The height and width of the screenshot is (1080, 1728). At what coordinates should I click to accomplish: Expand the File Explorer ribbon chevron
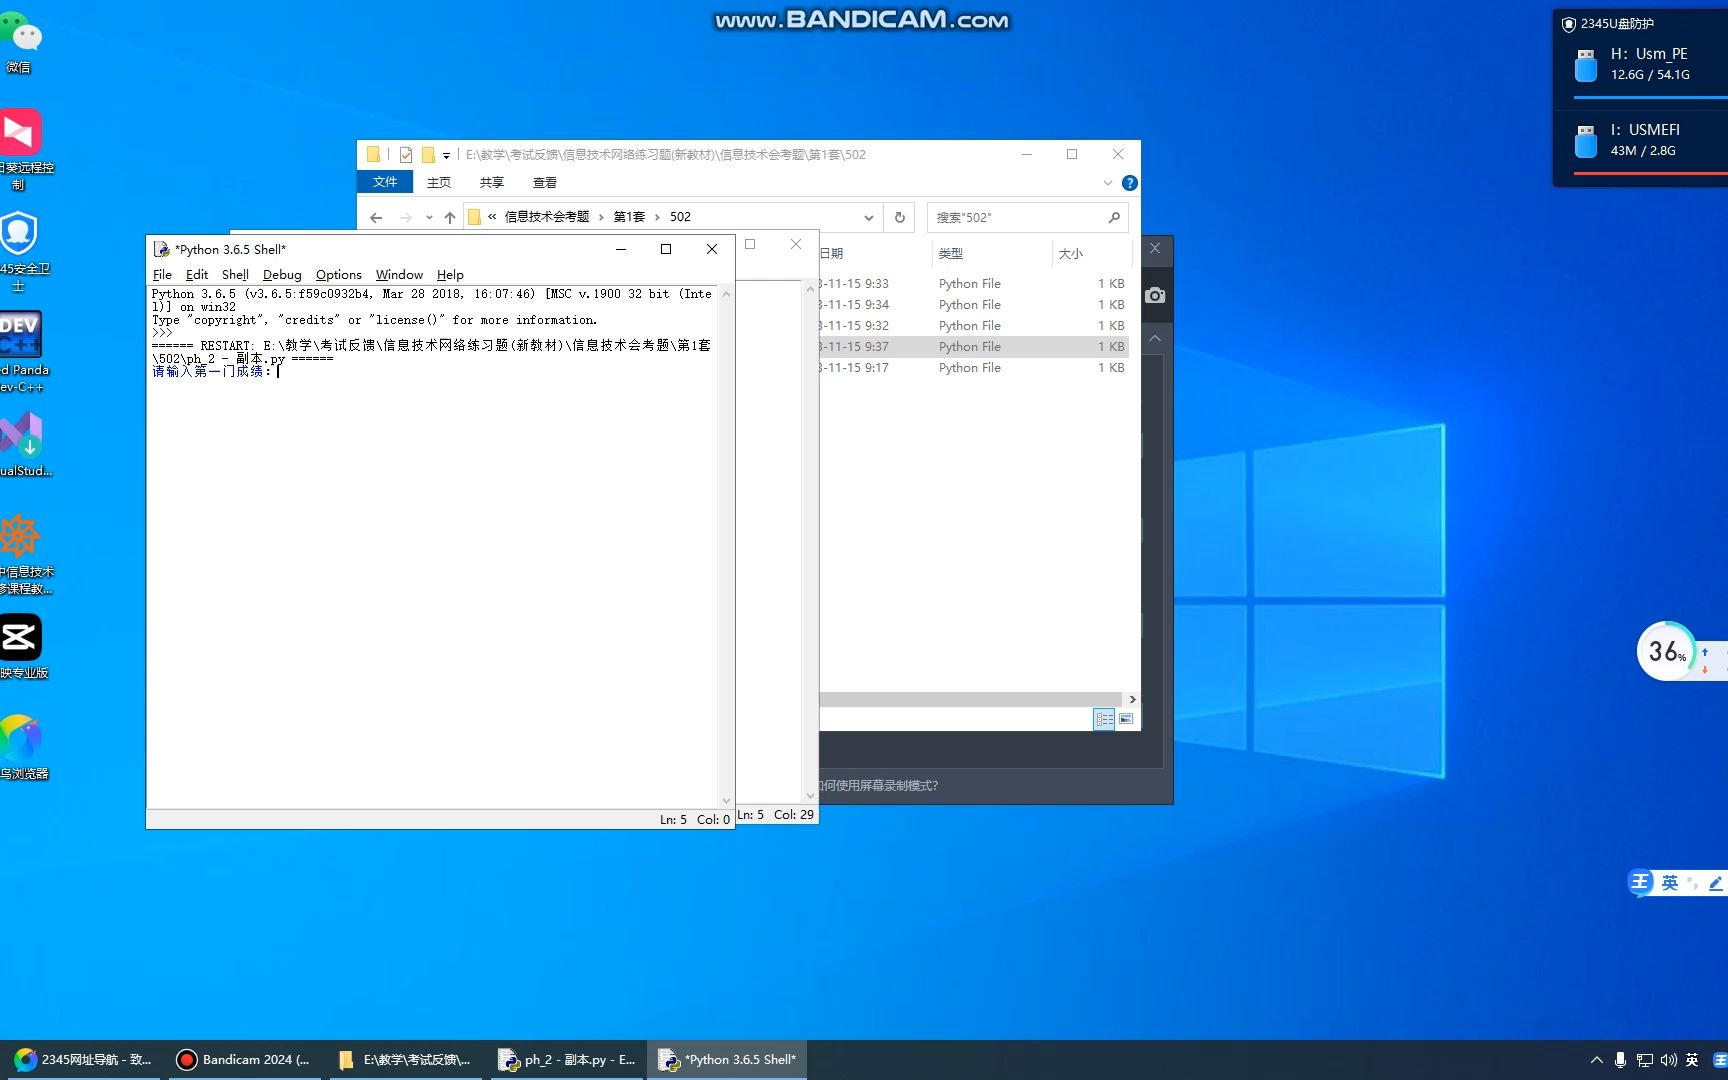[x=1107, y=183]
